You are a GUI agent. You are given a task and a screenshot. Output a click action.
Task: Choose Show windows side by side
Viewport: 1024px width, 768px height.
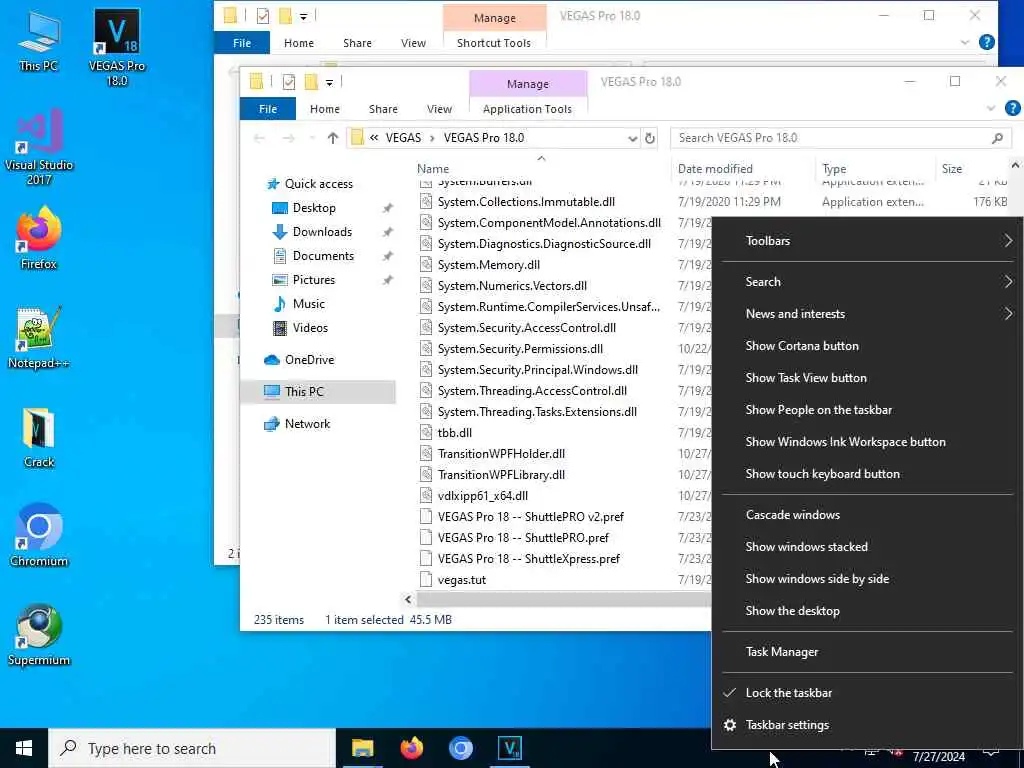pyautogui.click(x=867, y=579)
